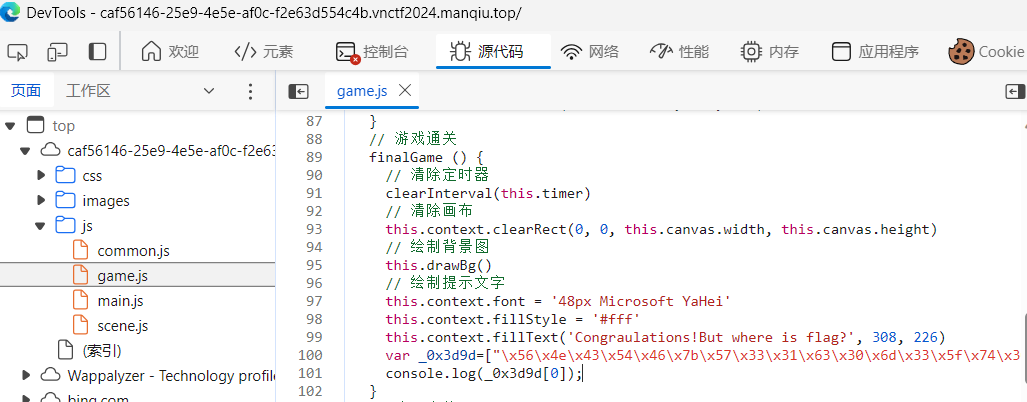The image size is (1027, 402).
Task: Activate the inspect element picker icon
Action: coord(18,51)
